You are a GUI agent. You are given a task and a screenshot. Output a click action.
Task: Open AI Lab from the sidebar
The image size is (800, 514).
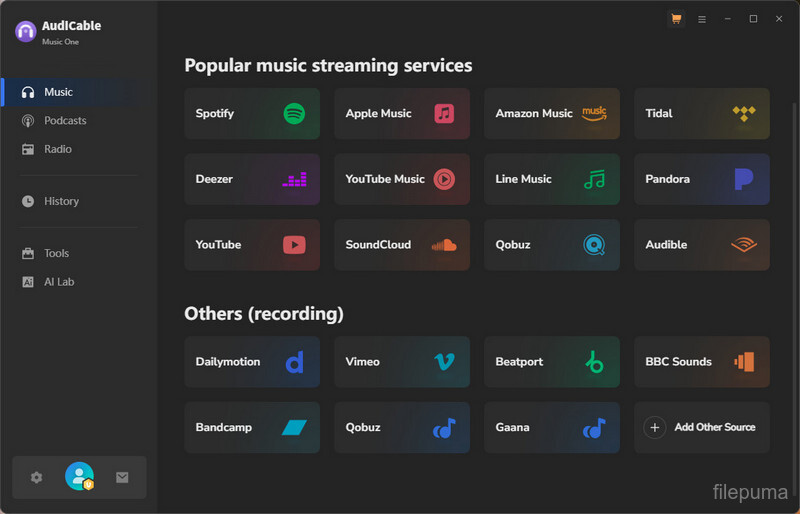pyautogui.click(x=59, y=282)
